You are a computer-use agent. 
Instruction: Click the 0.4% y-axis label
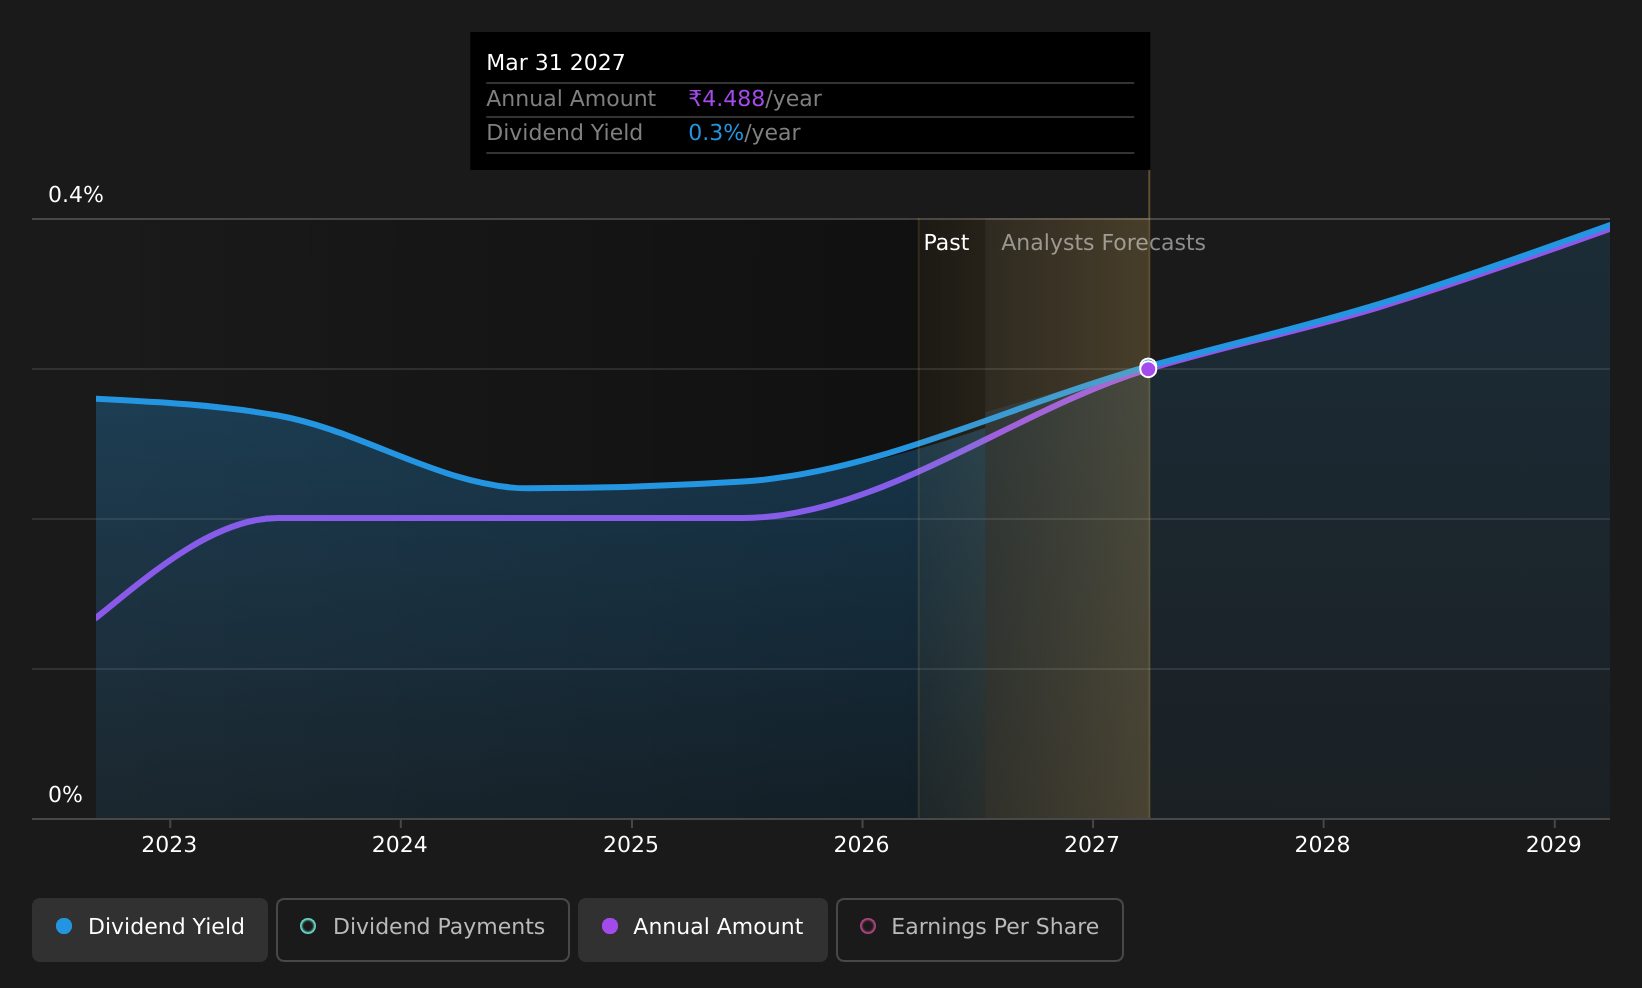click(76, 195)
